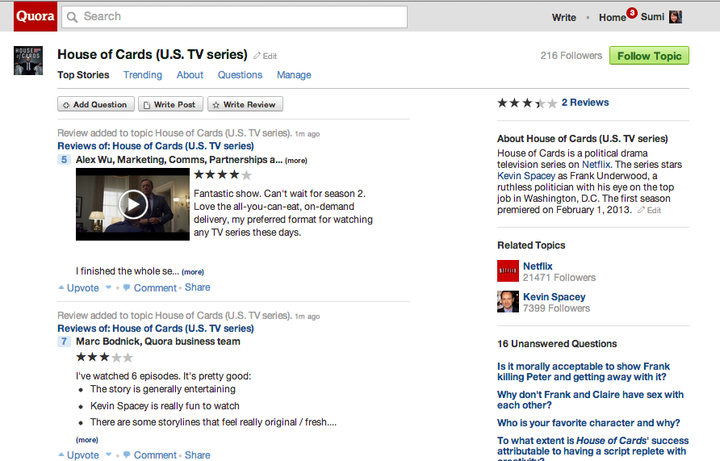The width and height of the screenshot is (720, 461).
Task: Open Kevin Spacey link in About text
Action: click(x=526, y=176)
